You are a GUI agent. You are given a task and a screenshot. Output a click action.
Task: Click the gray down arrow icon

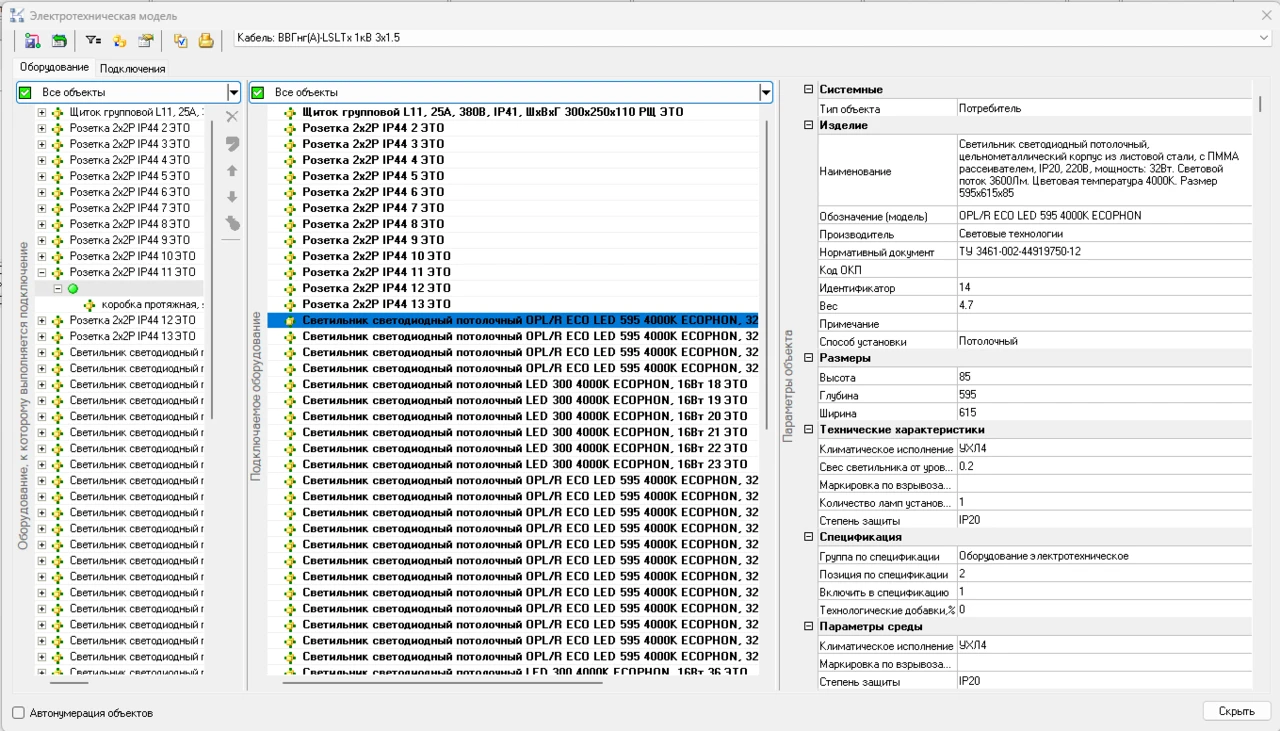232,197
